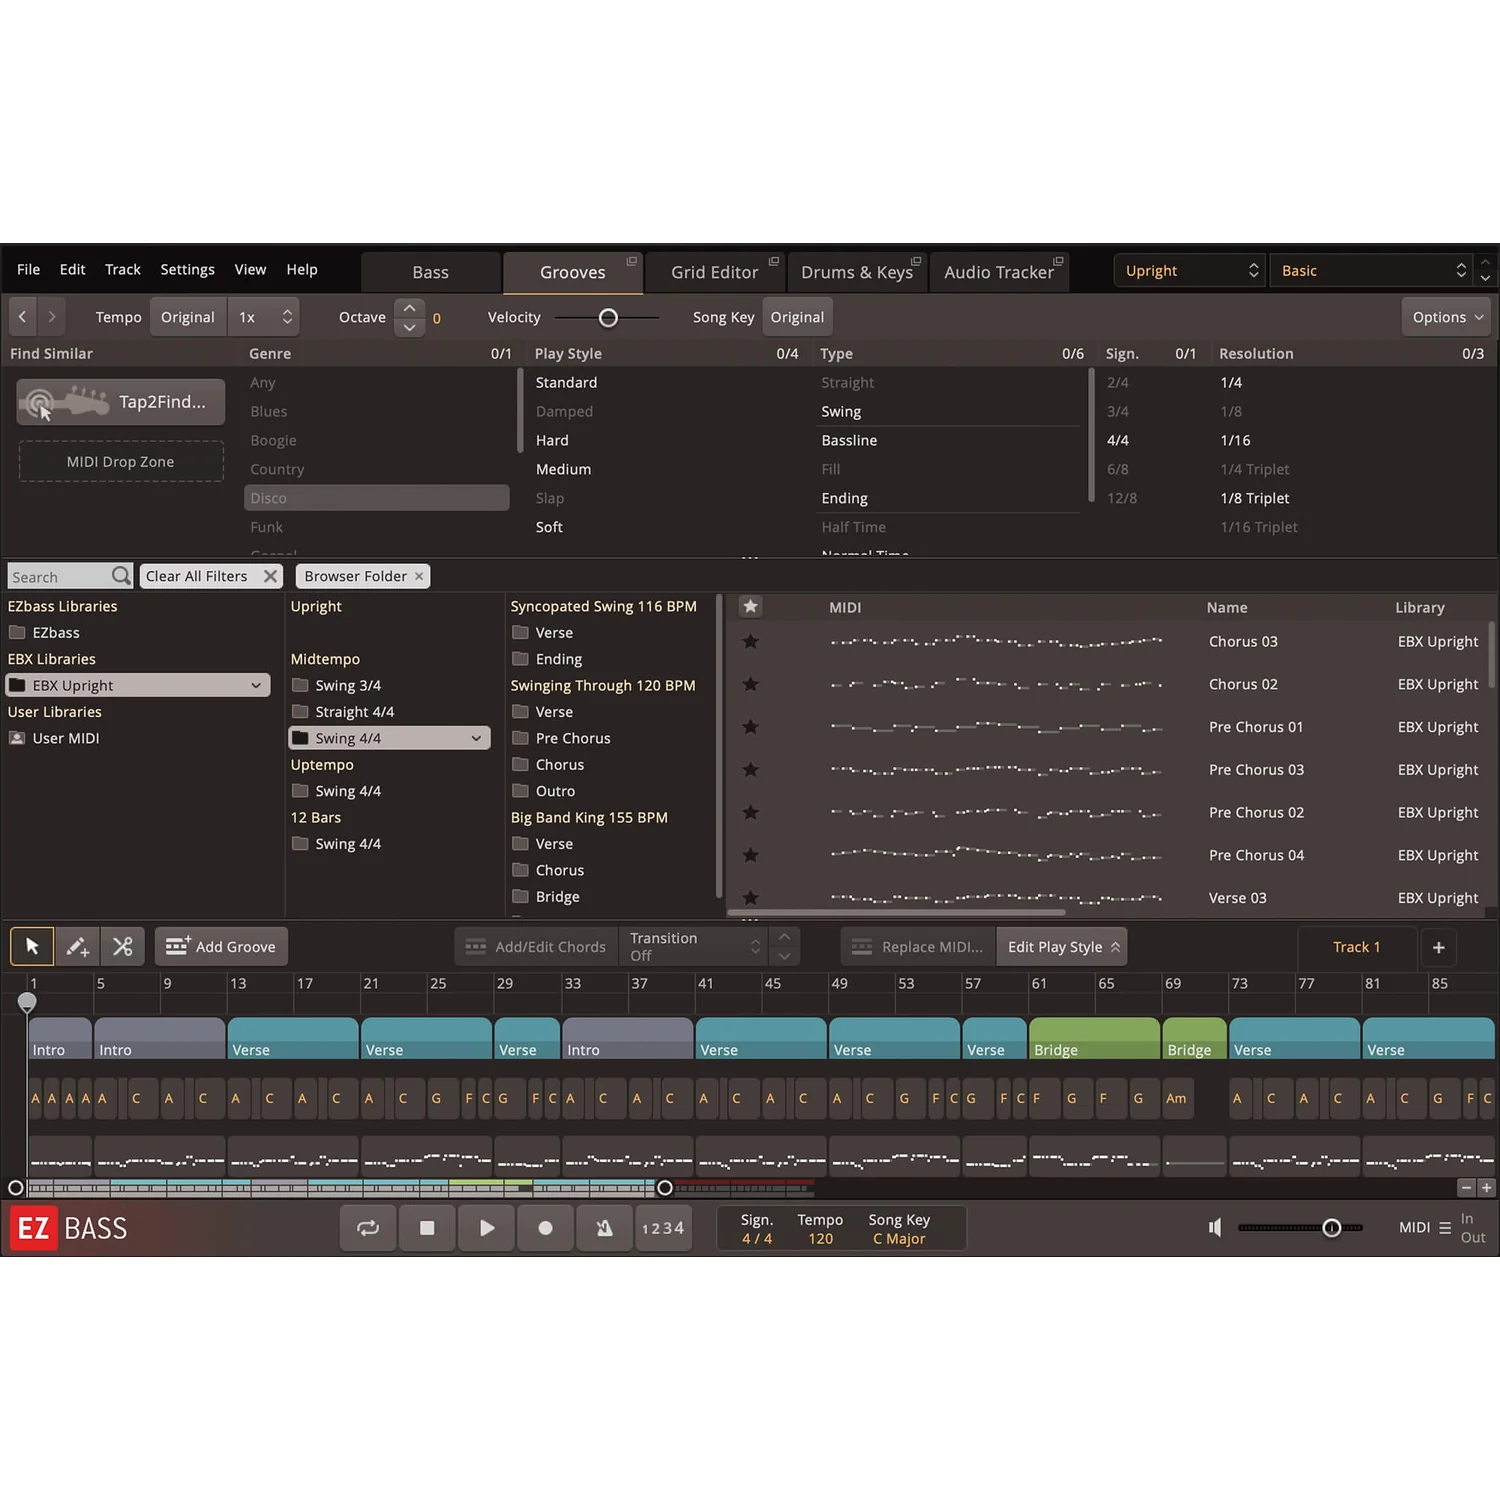Click the Velocity slider handle
Viewport: 1500px width, 1500px height.
608,318
